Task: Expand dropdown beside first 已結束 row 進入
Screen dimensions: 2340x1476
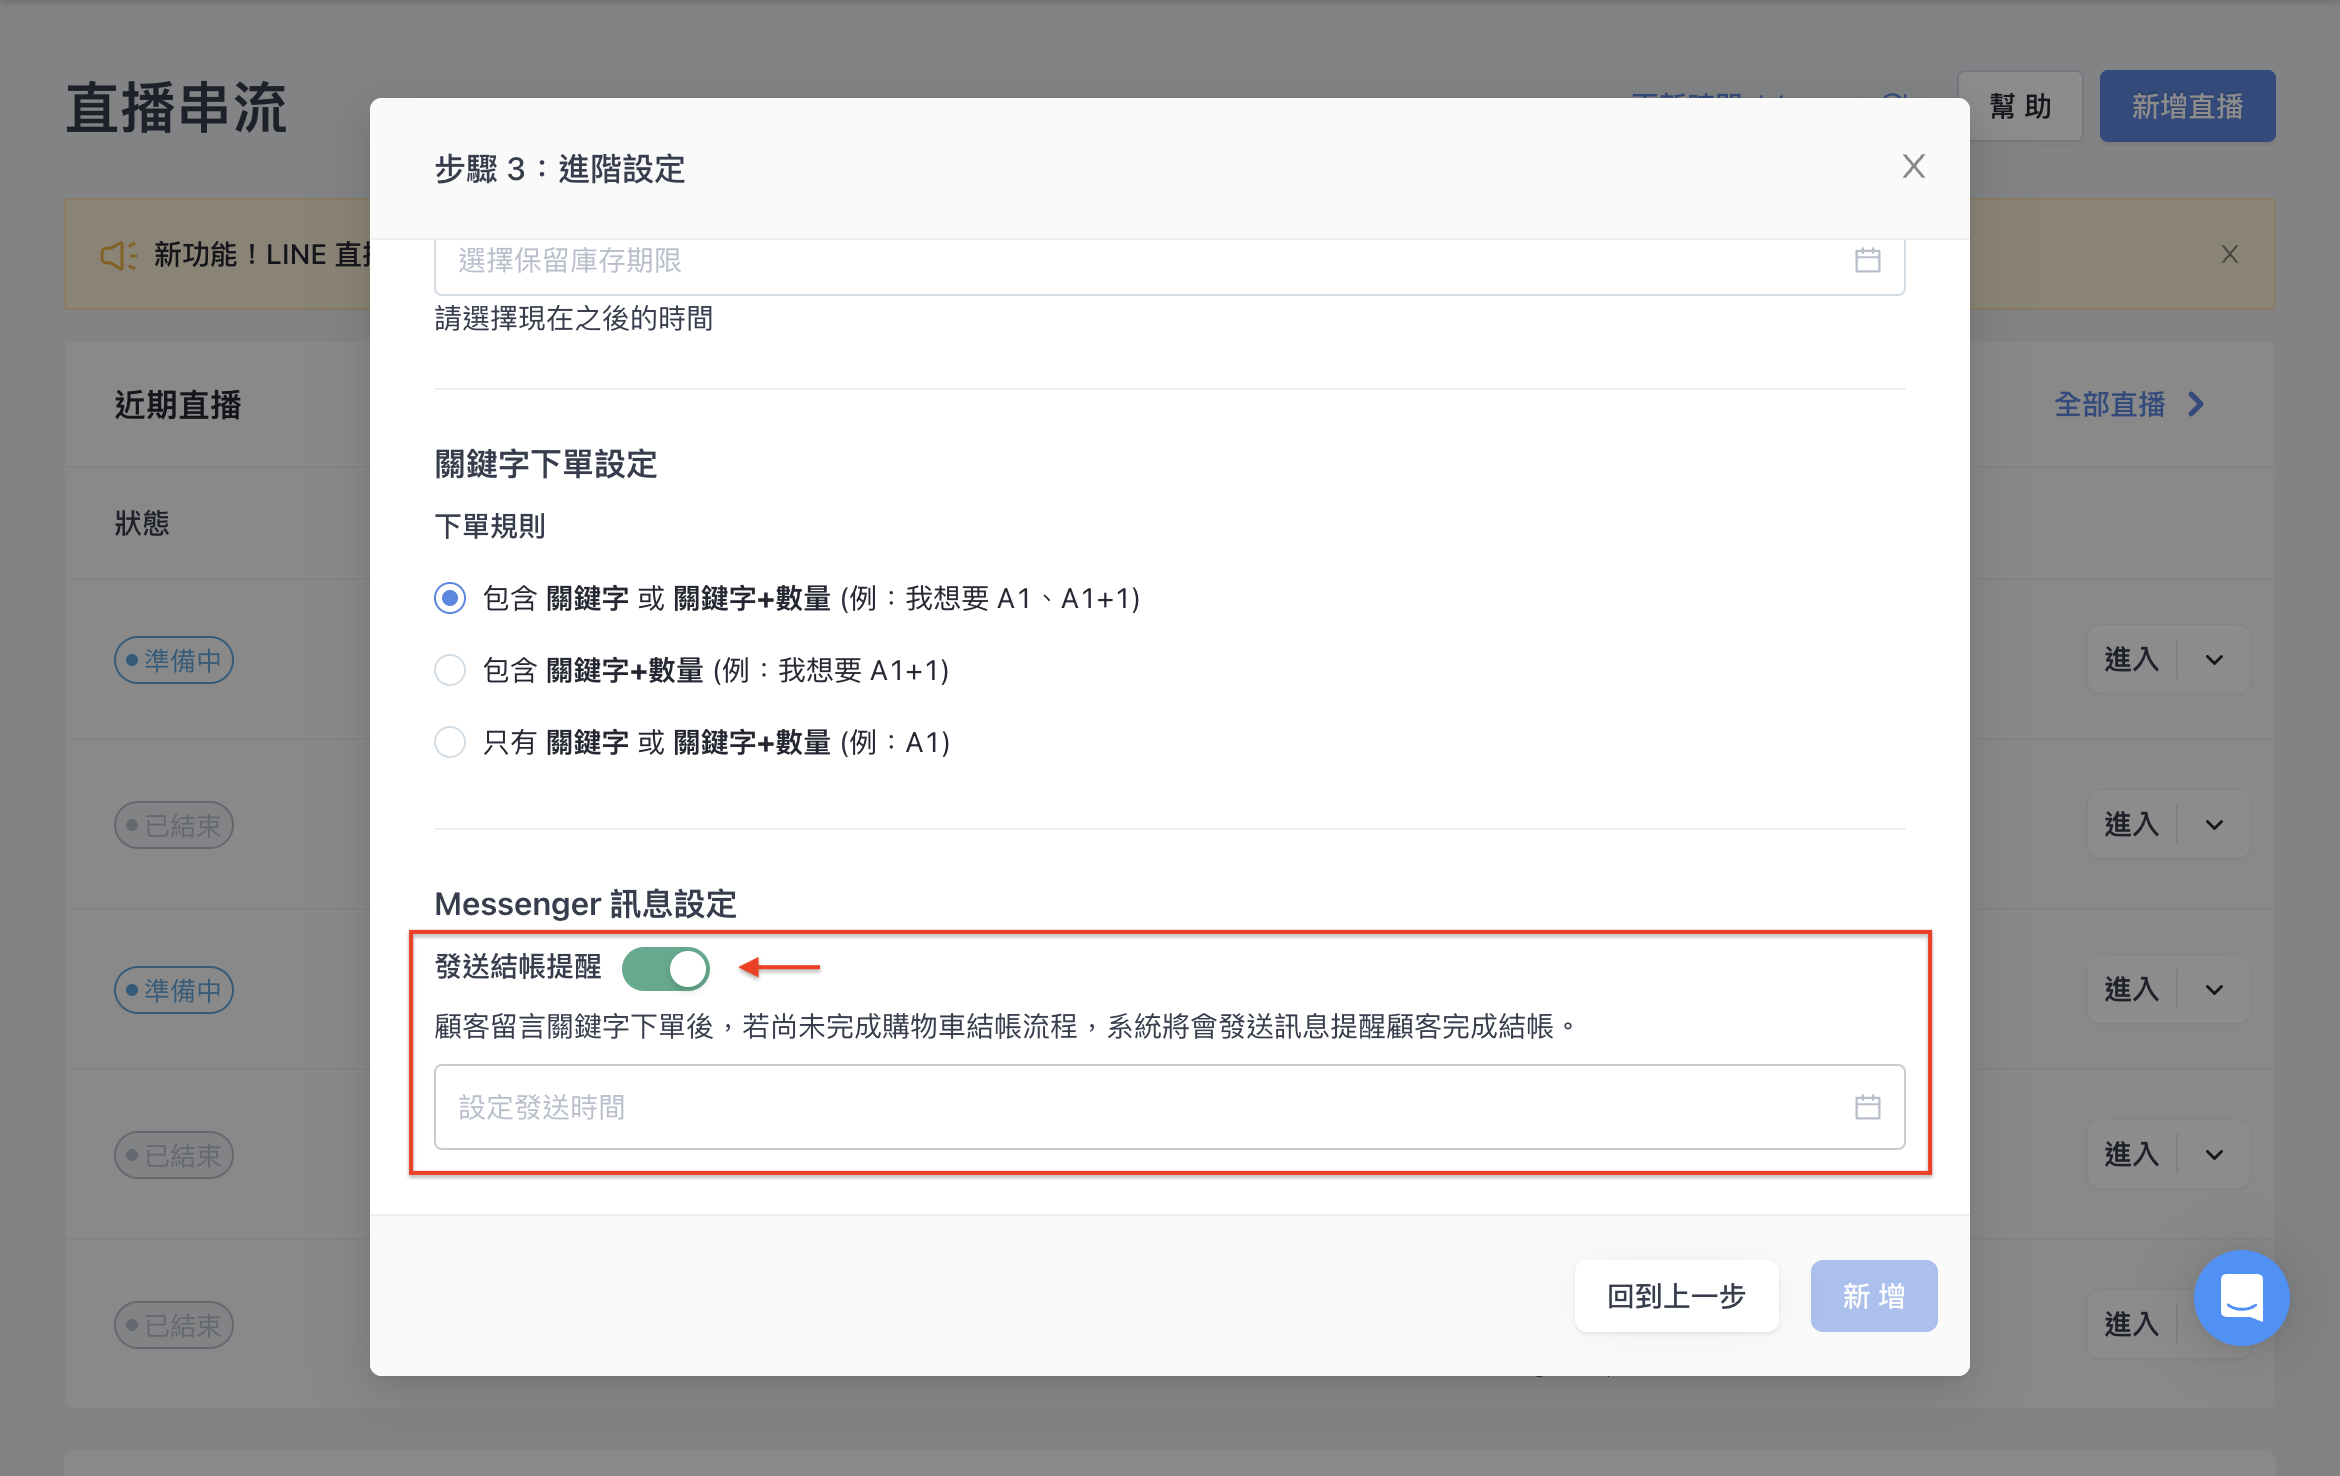Action: [2214, 824]
